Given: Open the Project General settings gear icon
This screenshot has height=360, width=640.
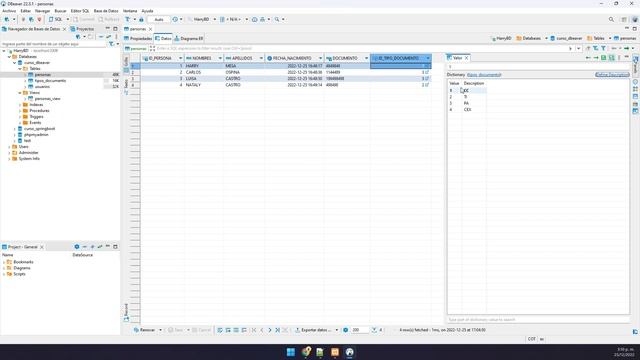Looking at the screenshot, I should (x=77, y=247).
